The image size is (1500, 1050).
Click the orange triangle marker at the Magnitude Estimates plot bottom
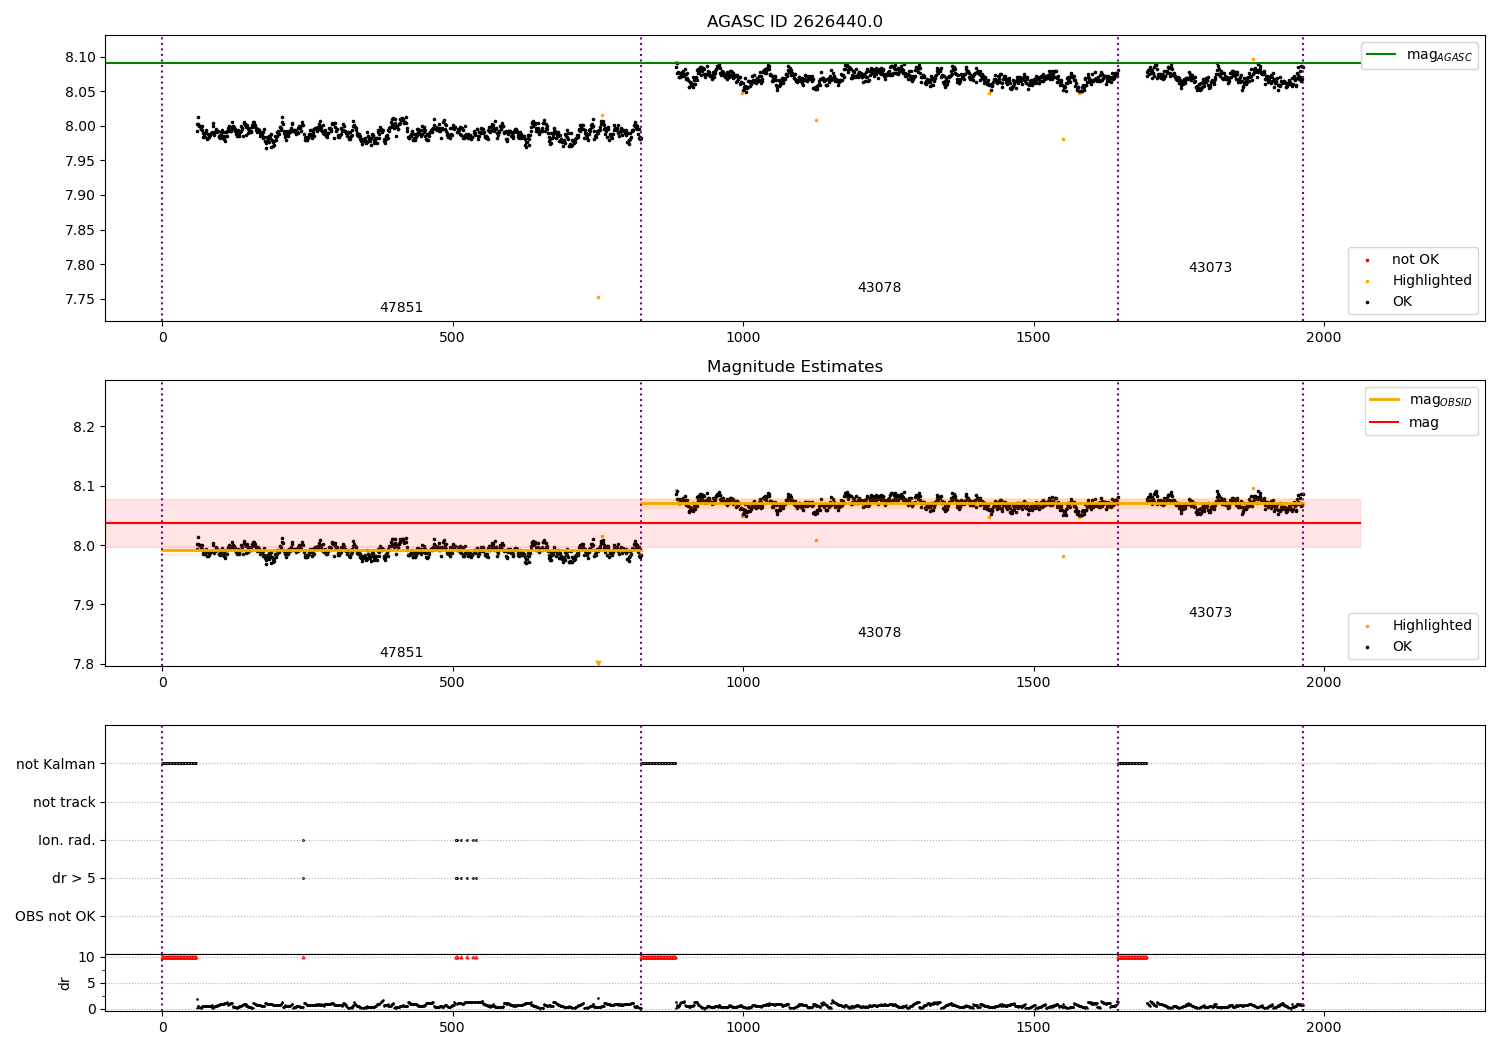[598, 663]
